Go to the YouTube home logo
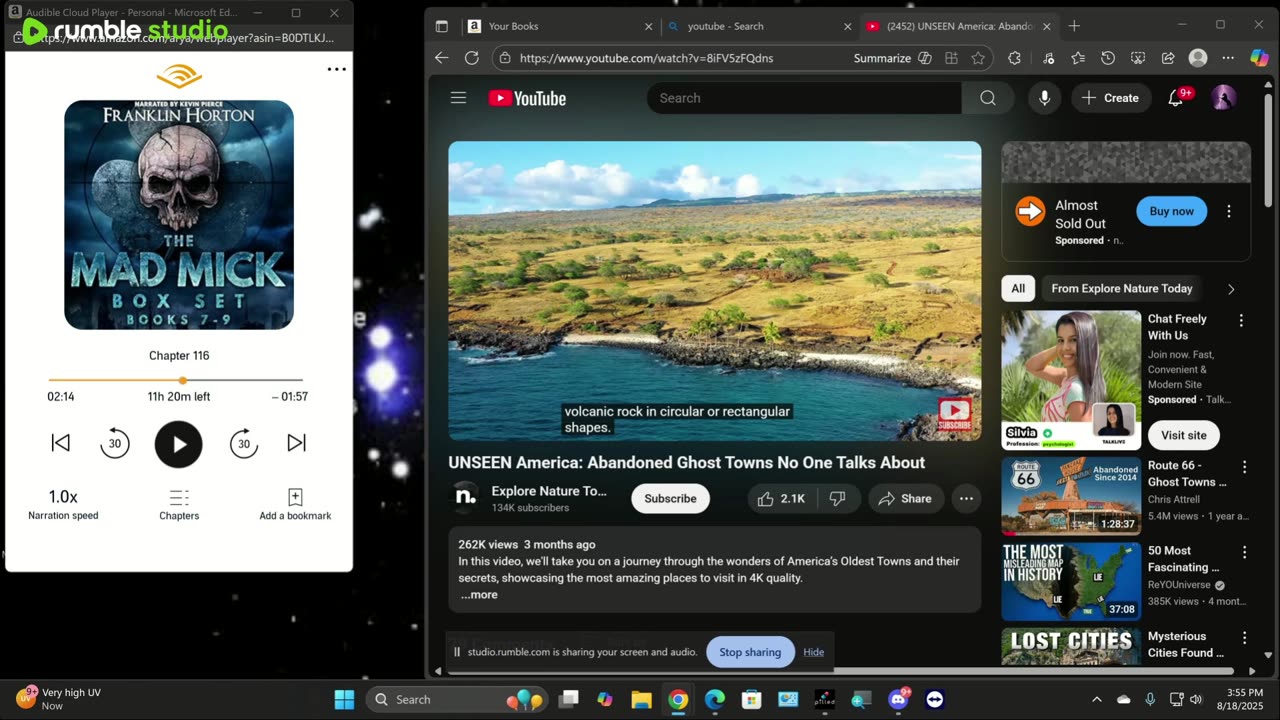Viewport: 1280px width, 720px height. point(527,98)
